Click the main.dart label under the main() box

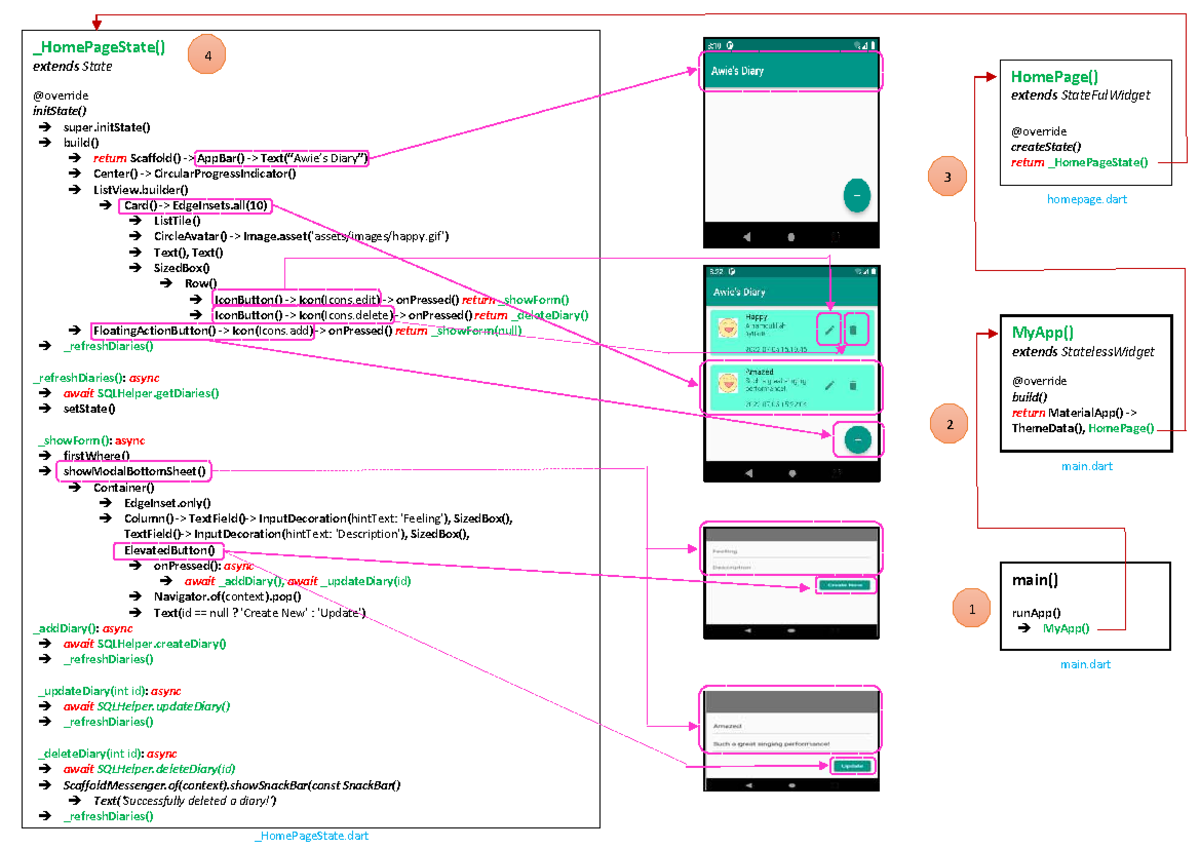tap(1085, 664)
